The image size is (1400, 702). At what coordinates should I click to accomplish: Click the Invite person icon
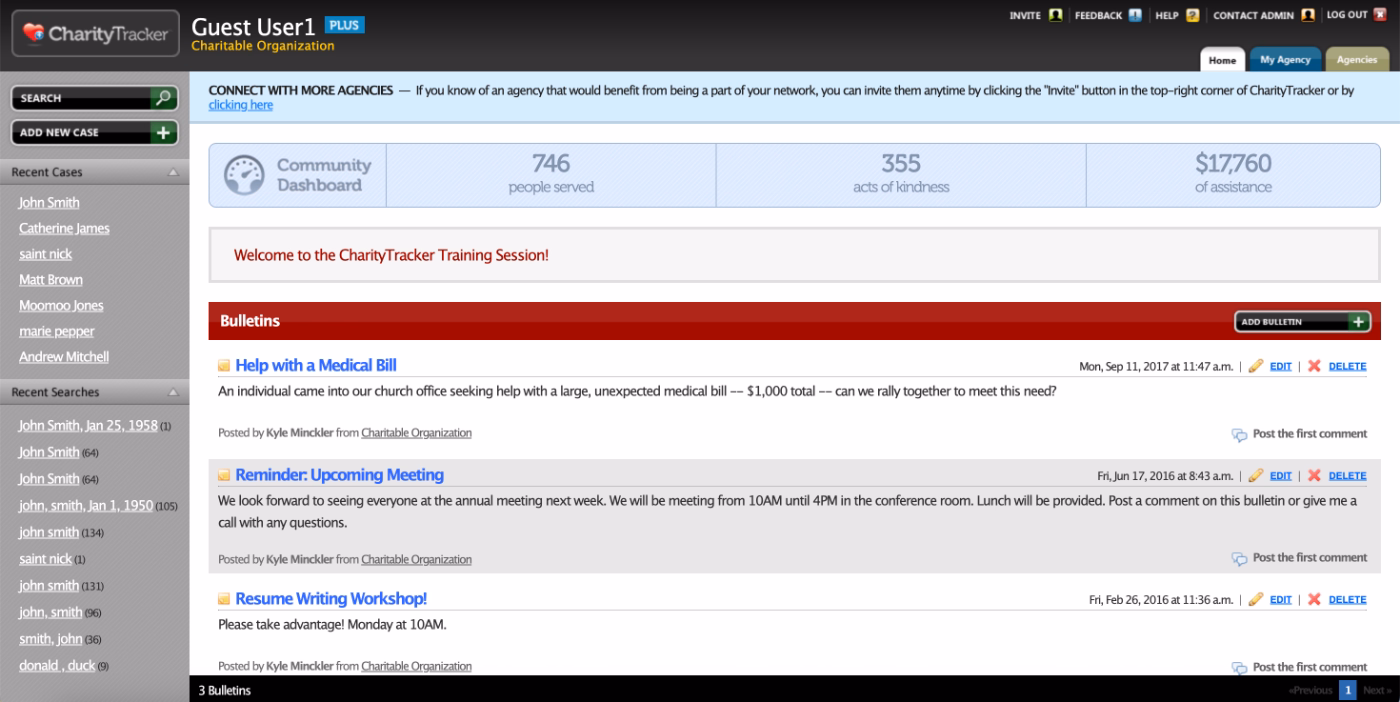tap(1055, 15)
